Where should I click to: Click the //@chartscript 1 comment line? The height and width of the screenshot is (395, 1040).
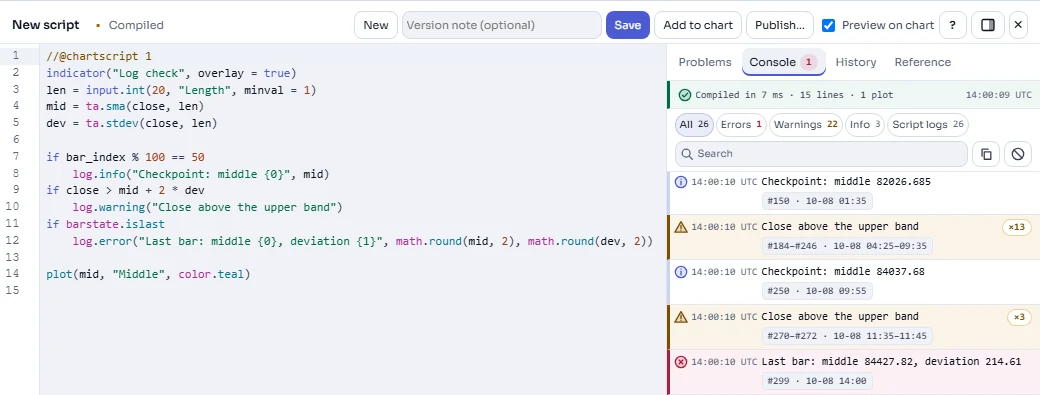(99, 56)
